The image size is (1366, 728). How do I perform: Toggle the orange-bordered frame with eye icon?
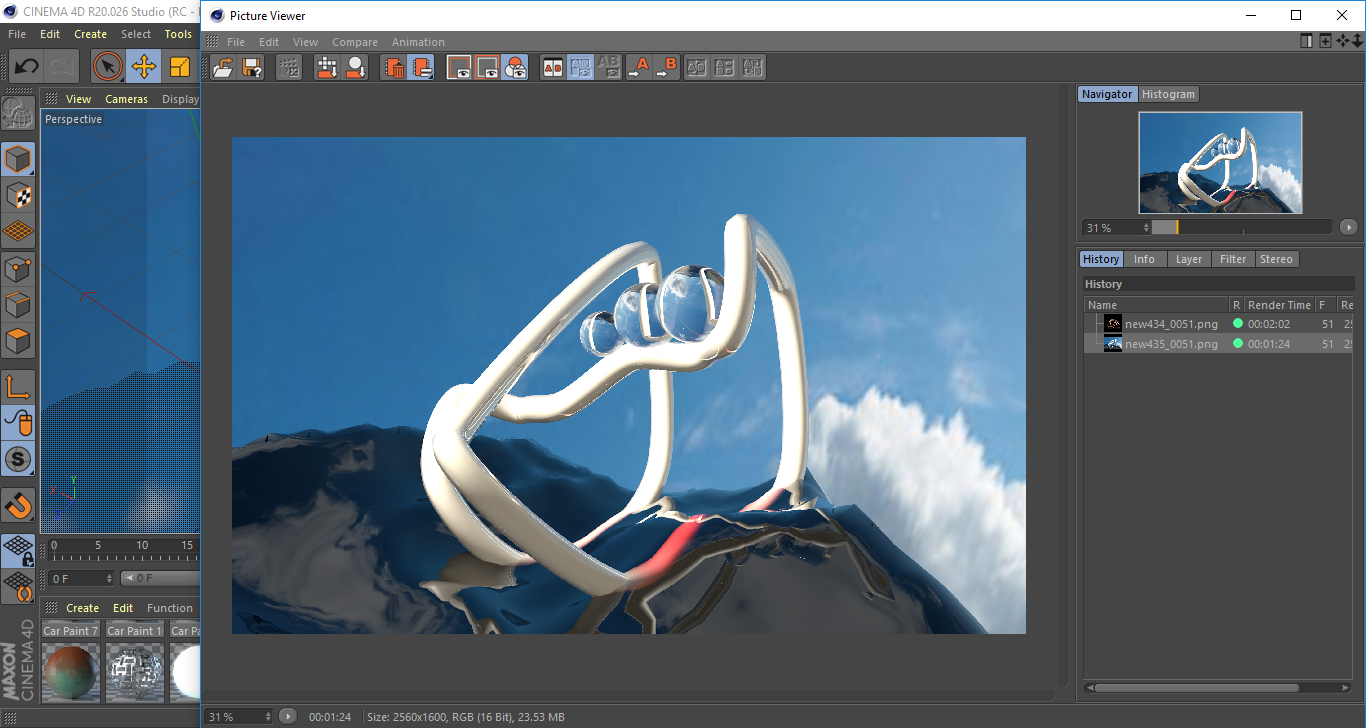pyautogui.click(x=459, y=67)
